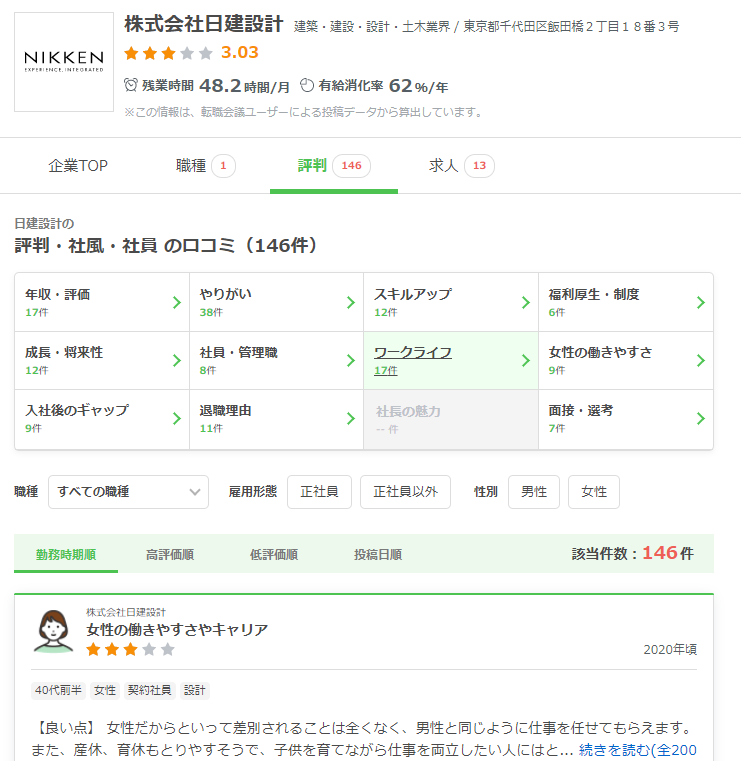The height and width of the screenshot is (761, 741).
Task: Open the すべての職種 dropdown
Action: (x=128, y=492)
